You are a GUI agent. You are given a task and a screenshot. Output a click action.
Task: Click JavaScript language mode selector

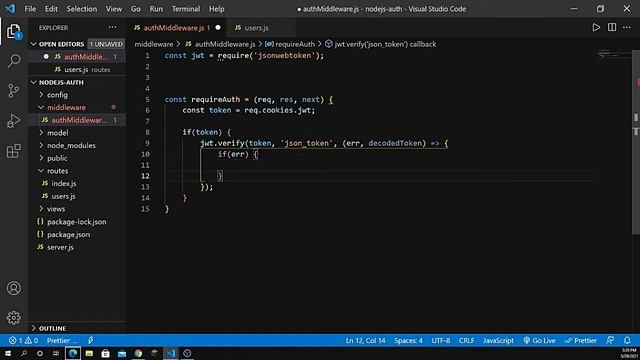[498, 340]
